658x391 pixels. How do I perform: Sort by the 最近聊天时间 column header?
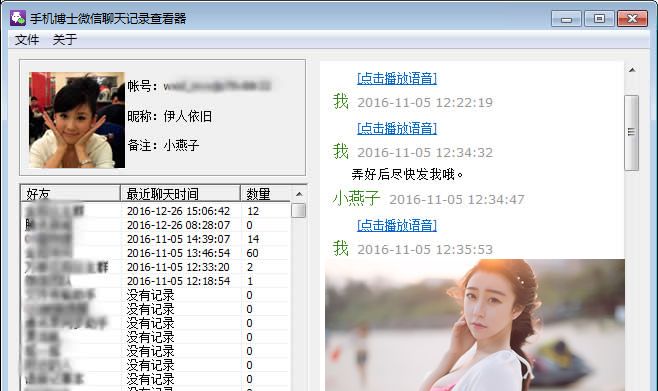pyautogui.click(x=180, y=193)
